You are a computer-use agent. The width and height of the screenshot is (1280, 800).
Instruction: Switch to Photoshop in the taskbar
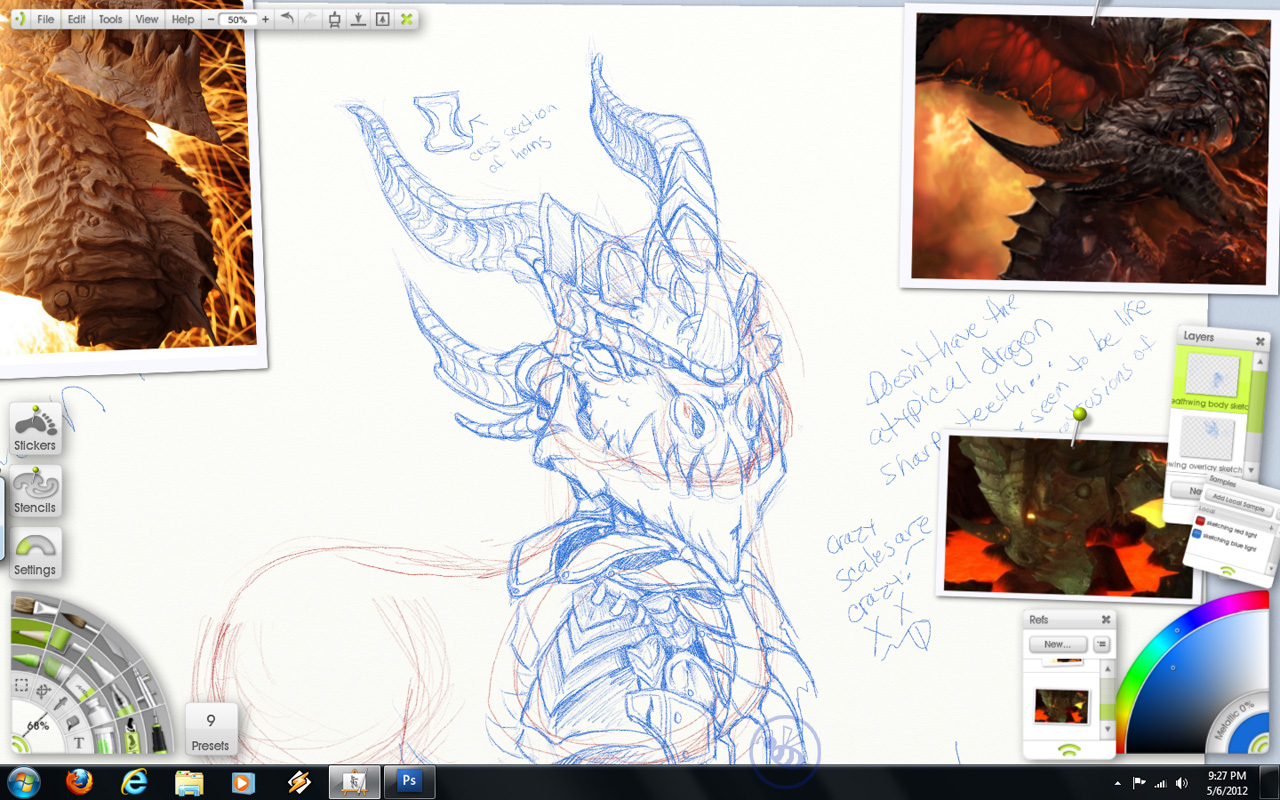point(409,781)
